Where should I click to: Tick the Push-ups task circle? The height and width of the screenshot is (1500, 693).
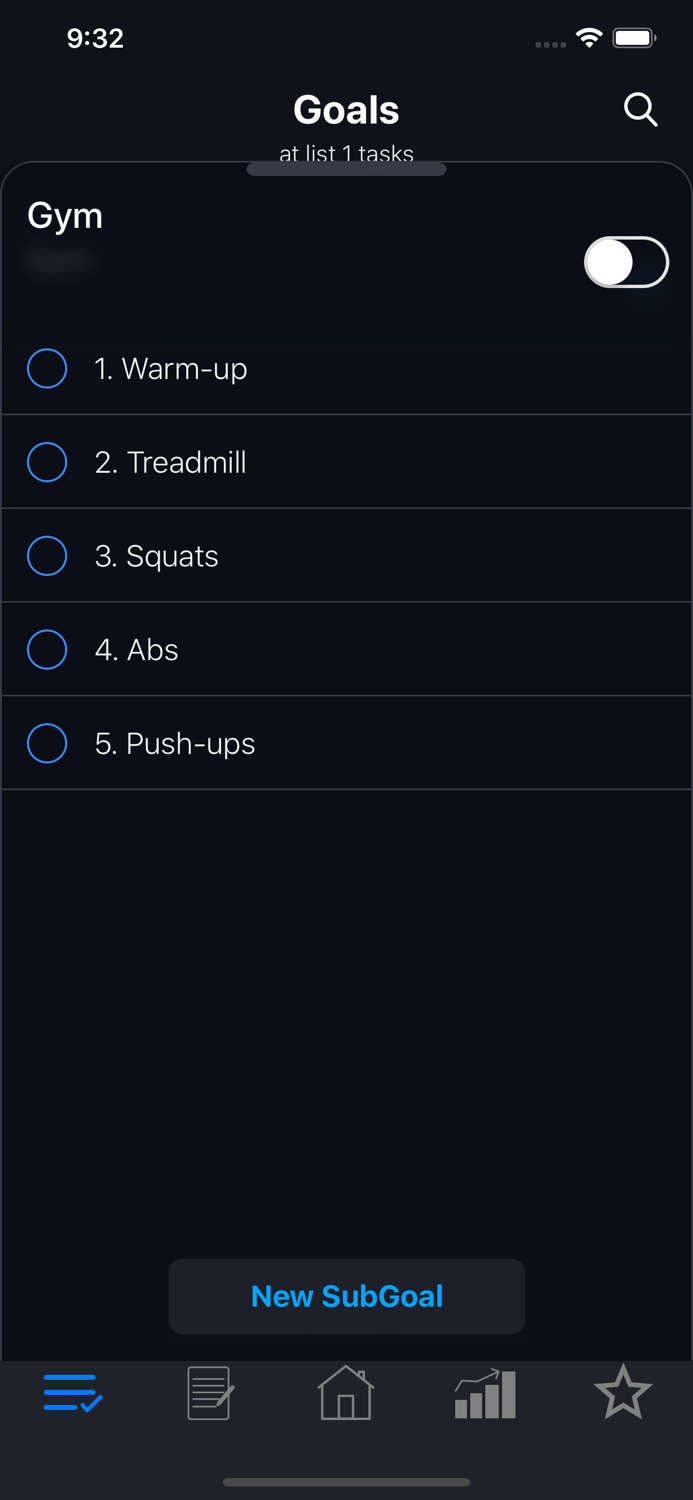point(47,744)
